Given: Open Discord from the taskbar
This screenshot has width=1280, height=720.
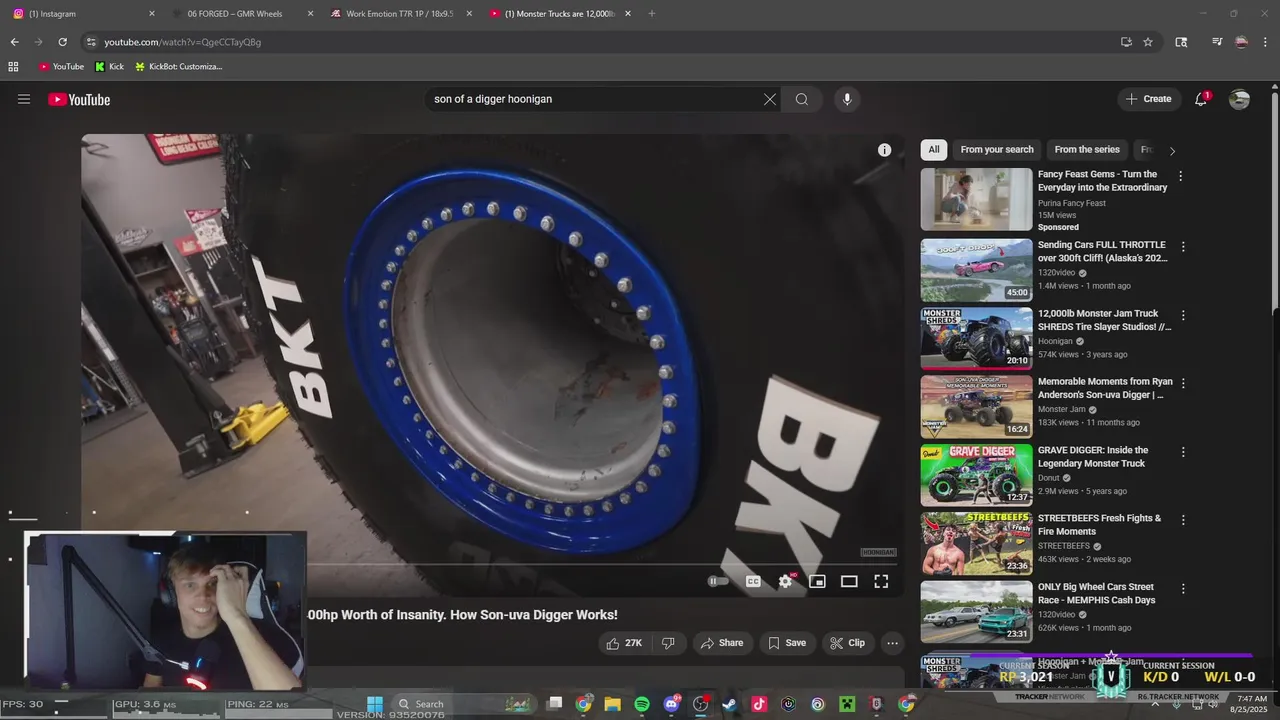Looking at the screenshot, I should pos(671,704).
